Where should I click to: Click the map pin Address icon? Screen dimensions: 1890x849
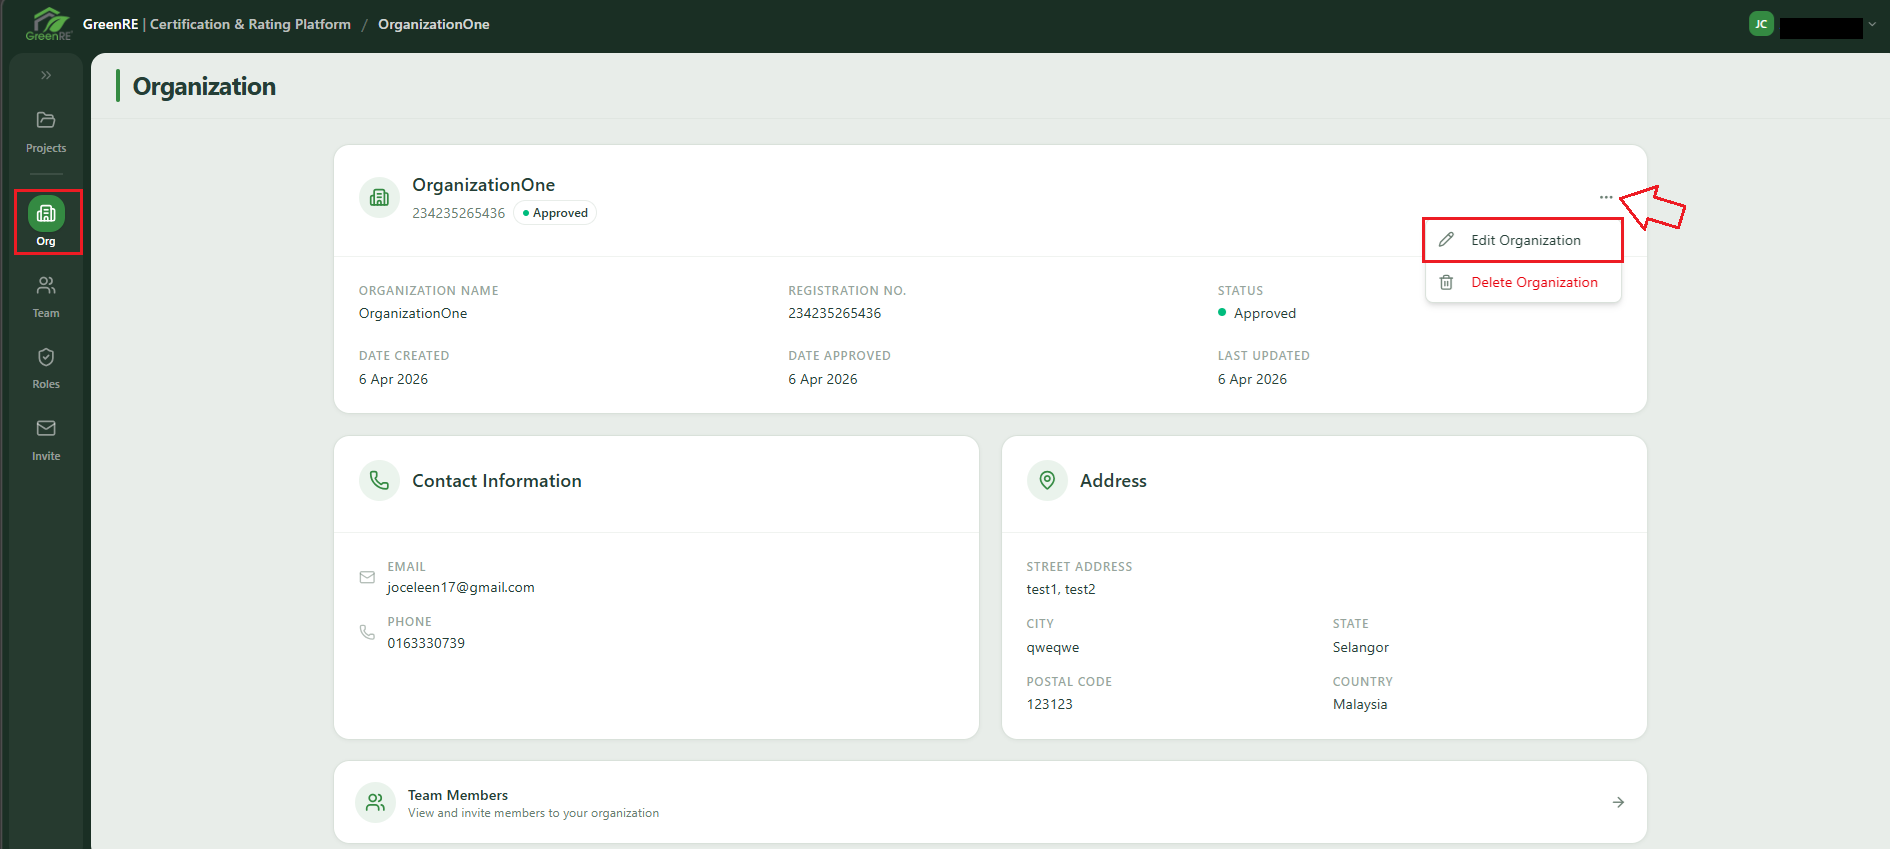pyautogui.click(x=1047, y=481)
